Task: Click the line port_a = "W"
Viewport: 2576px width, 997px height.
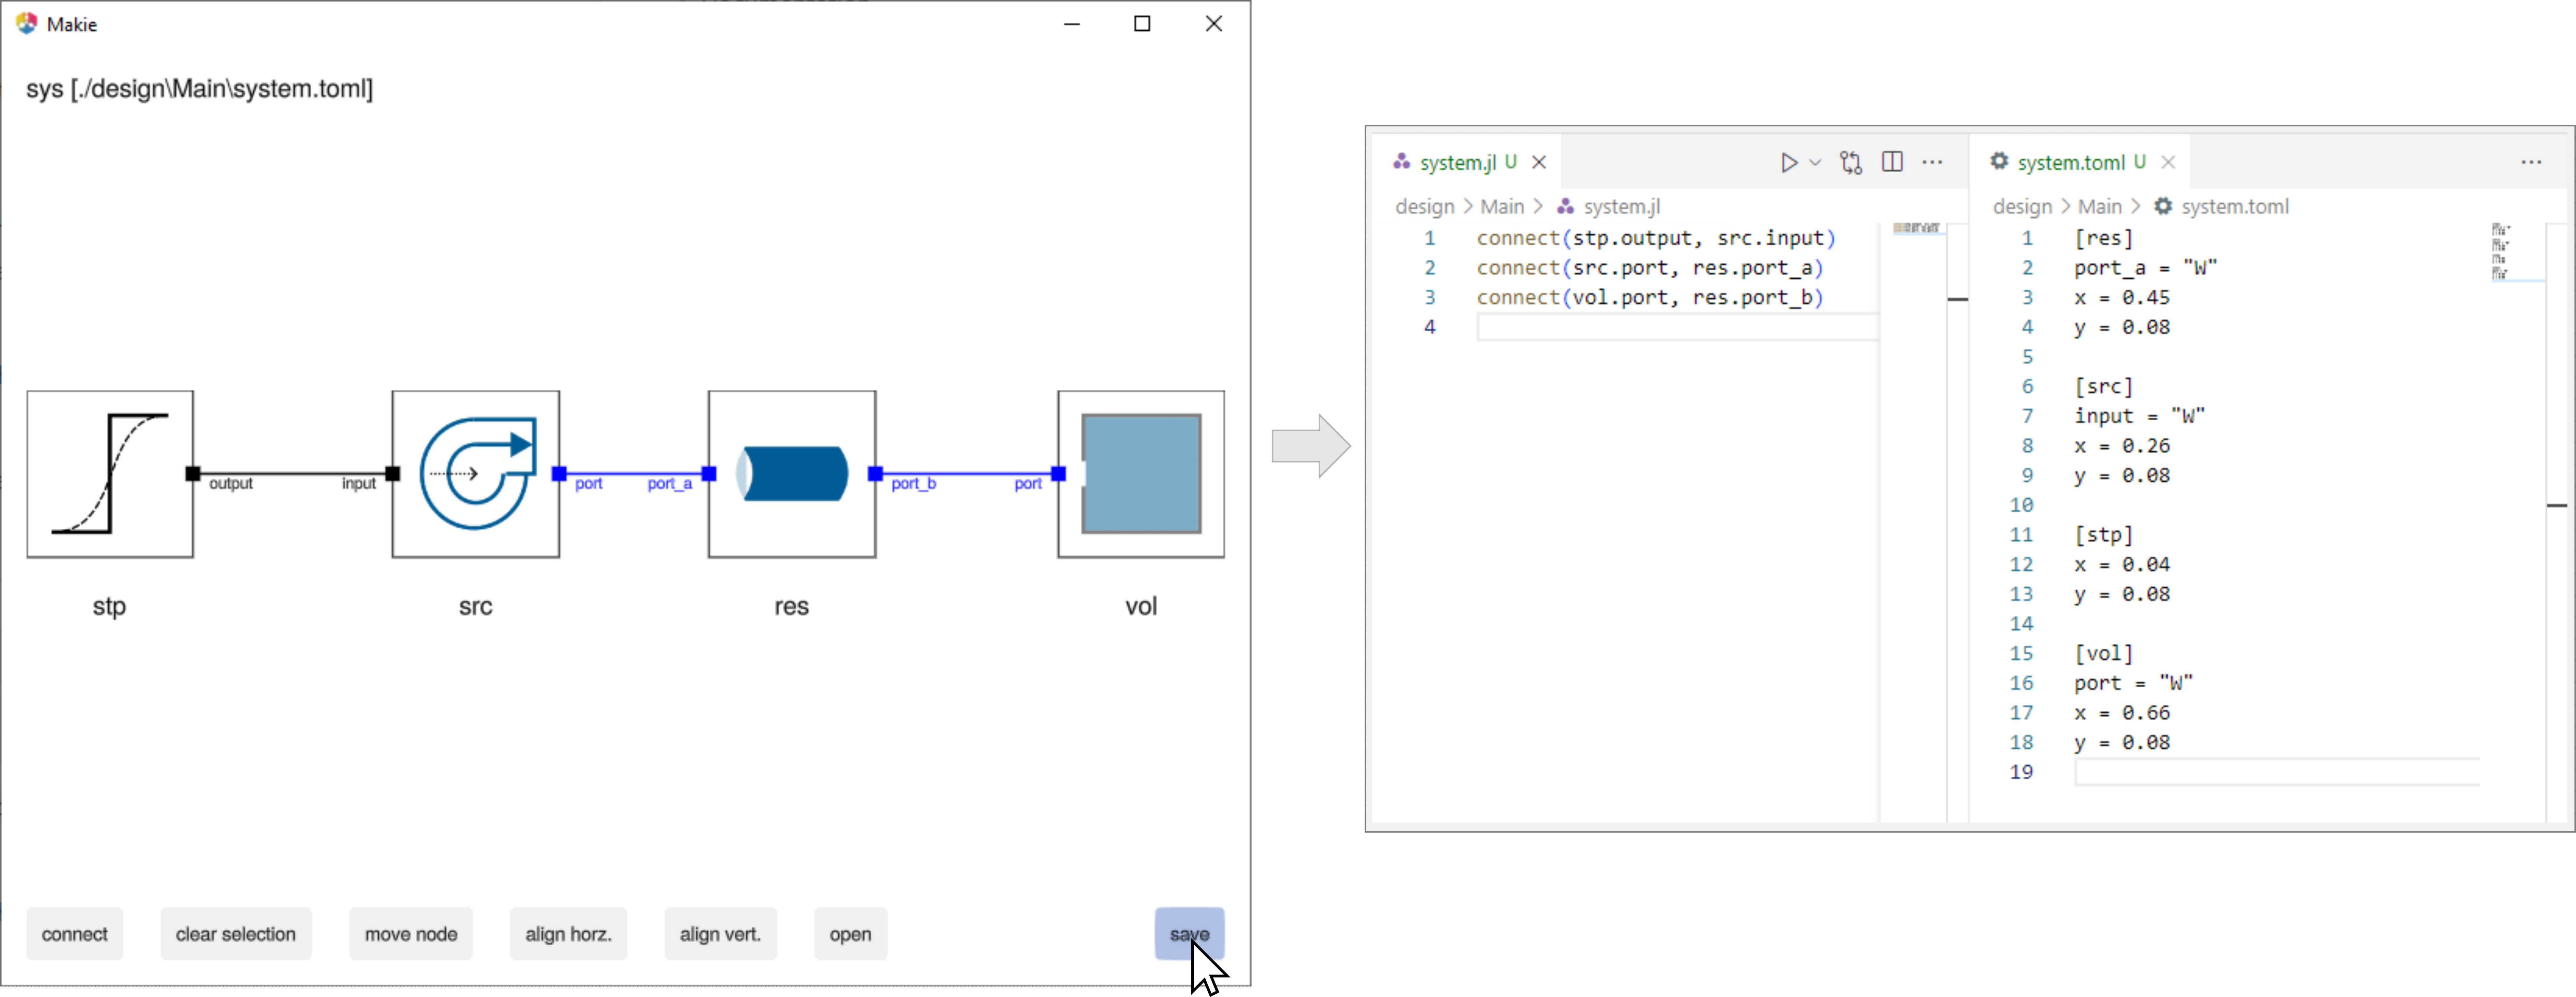Action: [x=2146, y=268]
